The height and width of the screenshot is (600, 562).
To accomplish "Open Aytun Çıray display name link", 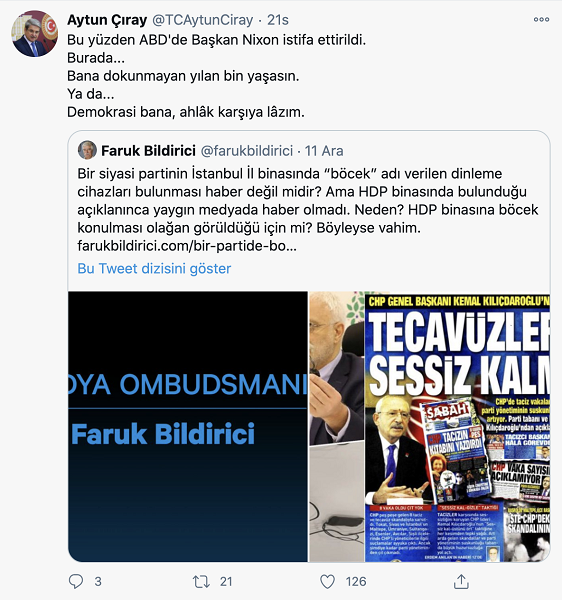I will [107, 20].
